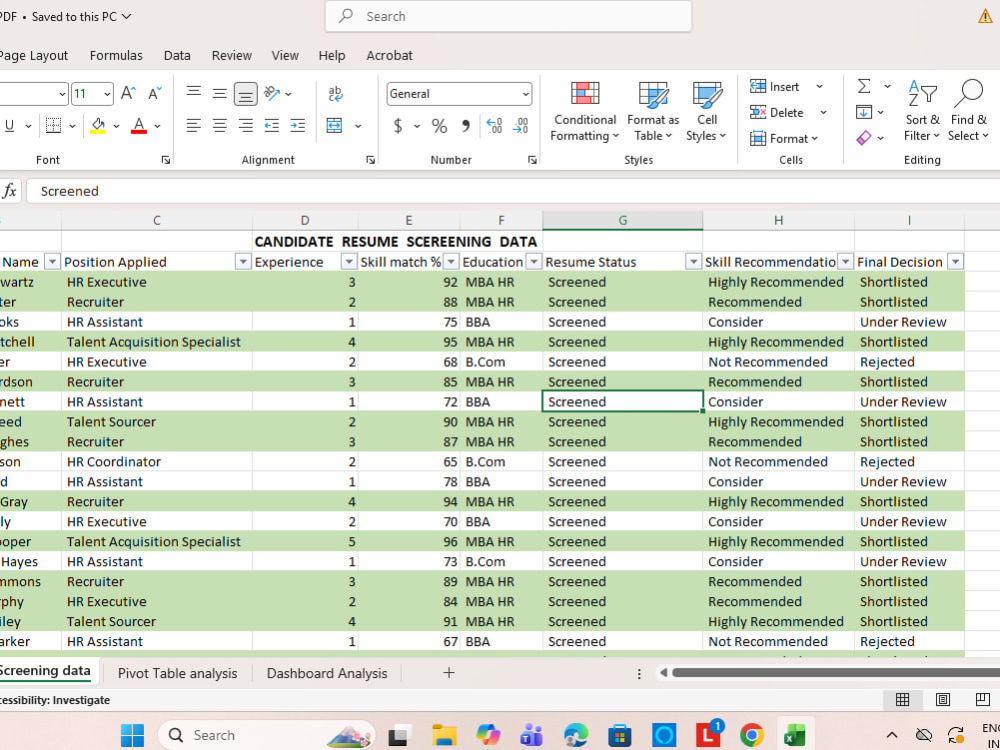Screen dimensions: 1000x750
Task: Increase font size with the larger A icon
Action: tap(128, 94)
